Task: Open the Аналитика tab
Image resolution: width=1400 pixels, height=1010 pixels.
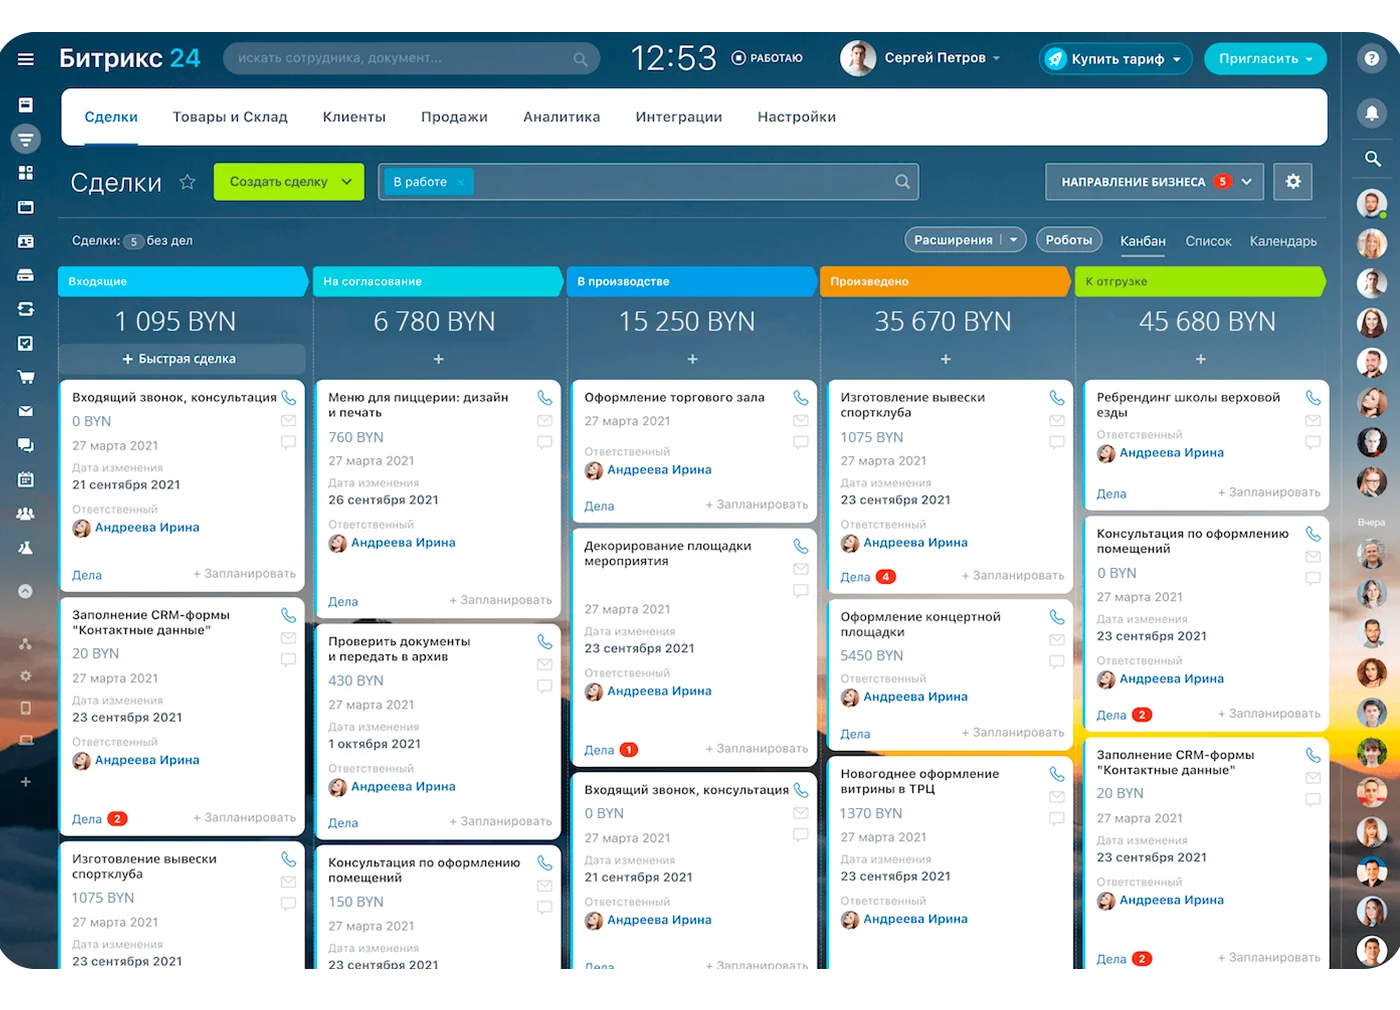Action: point(561,117)
